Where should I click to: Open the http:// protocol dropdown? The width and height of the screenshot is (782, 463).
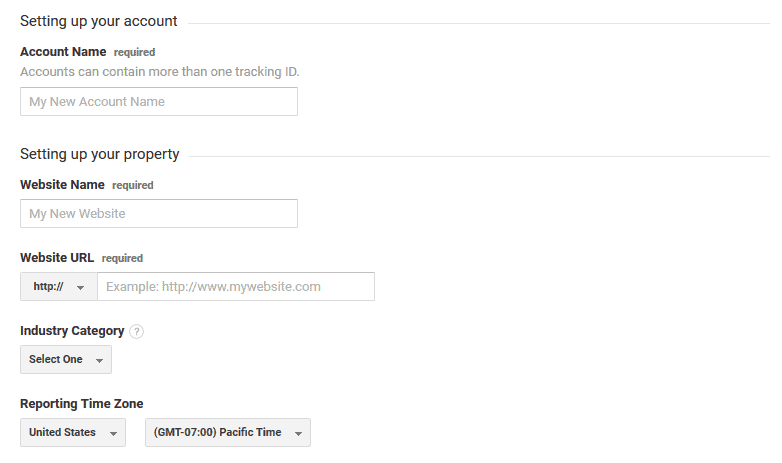click(59, 286)
